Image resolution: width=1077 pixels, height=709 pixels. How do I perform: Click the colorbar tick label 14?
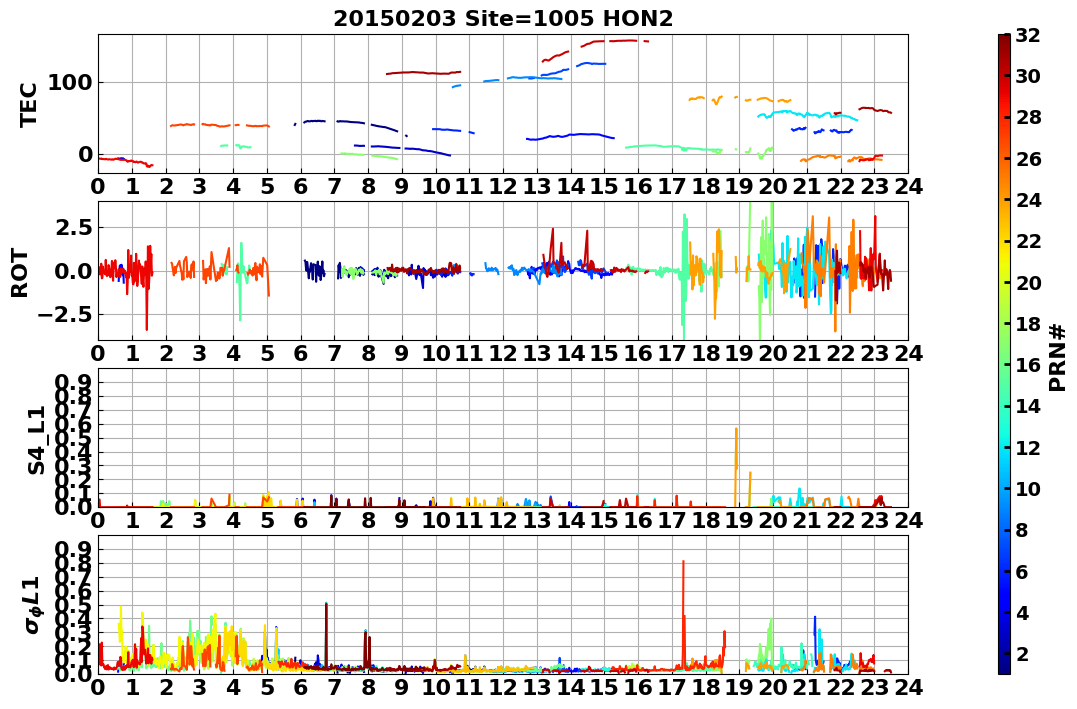coord(1028,406)
